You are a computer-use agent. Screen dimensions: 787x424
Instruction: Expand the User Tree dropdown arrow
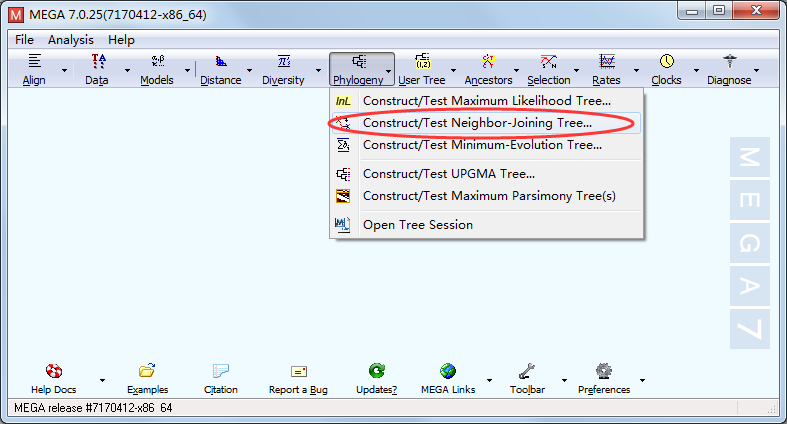click(453, 70)
